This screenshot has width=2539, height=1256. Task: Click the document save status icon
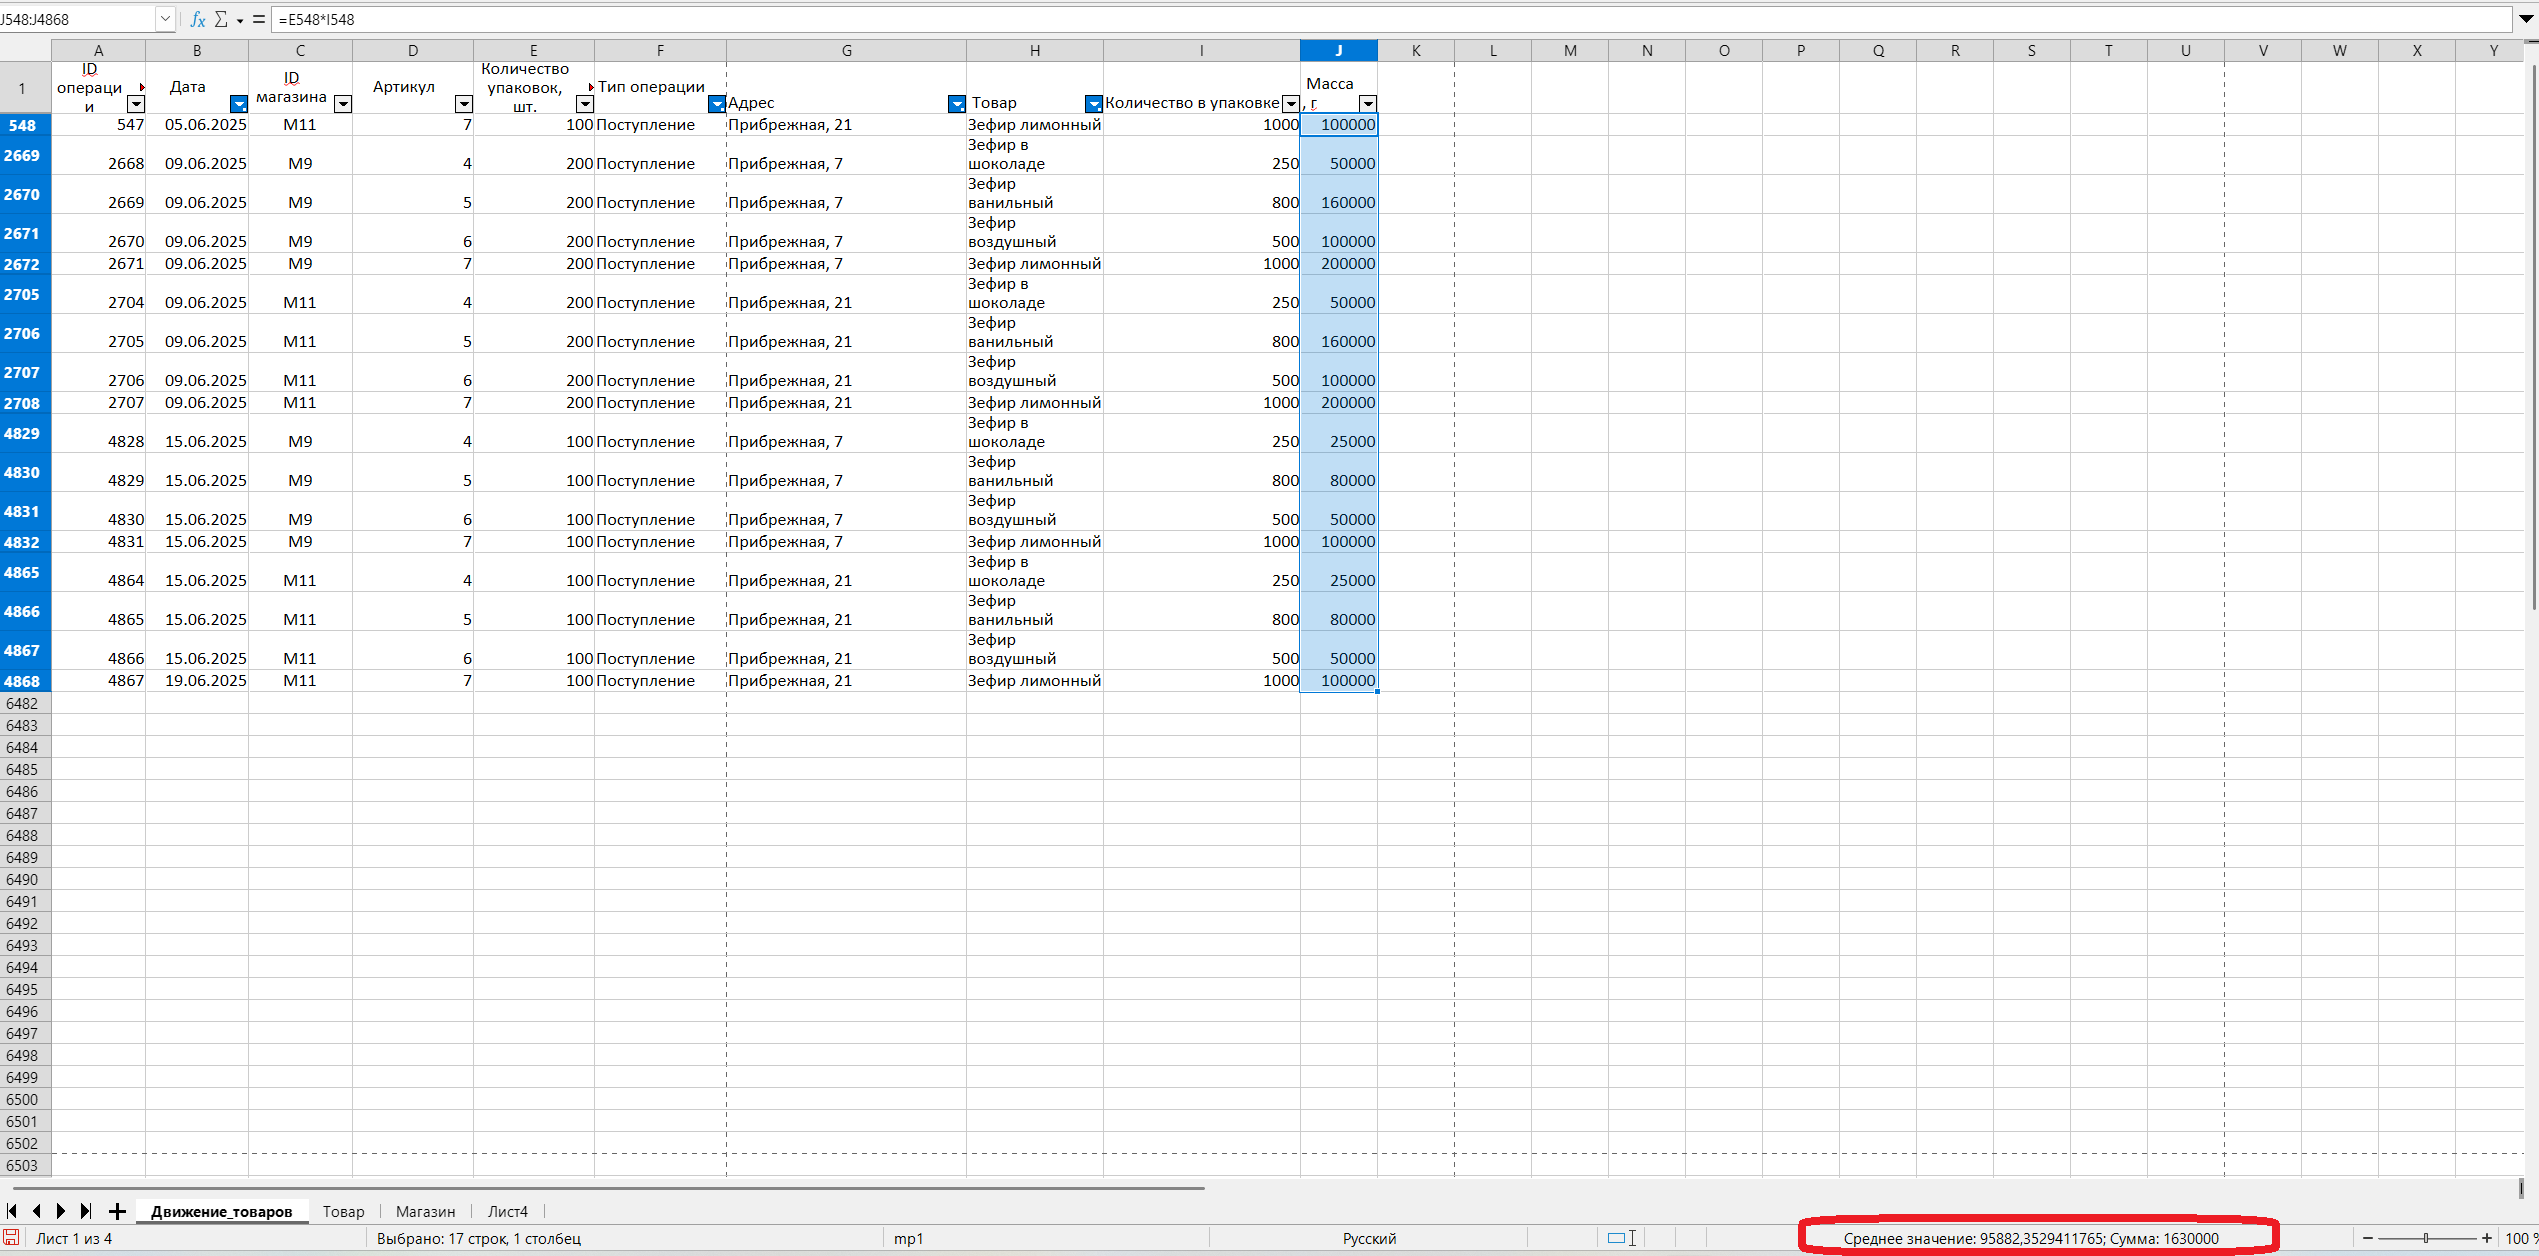pos(12,1238)
